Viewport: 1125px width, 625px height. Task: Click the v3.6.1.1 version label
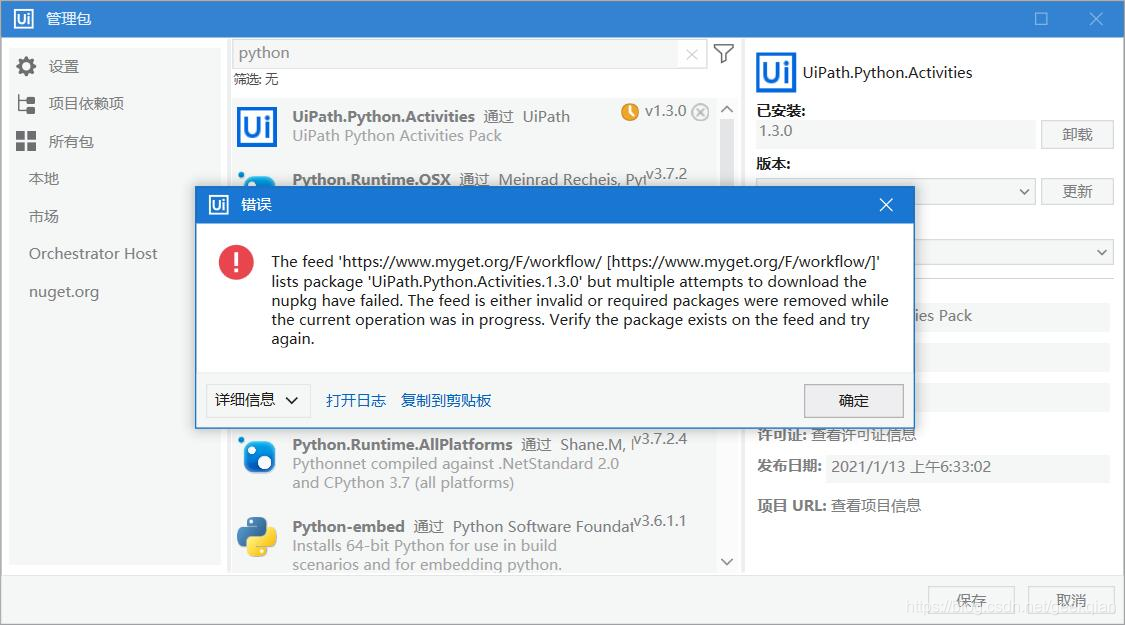[660, 521]
